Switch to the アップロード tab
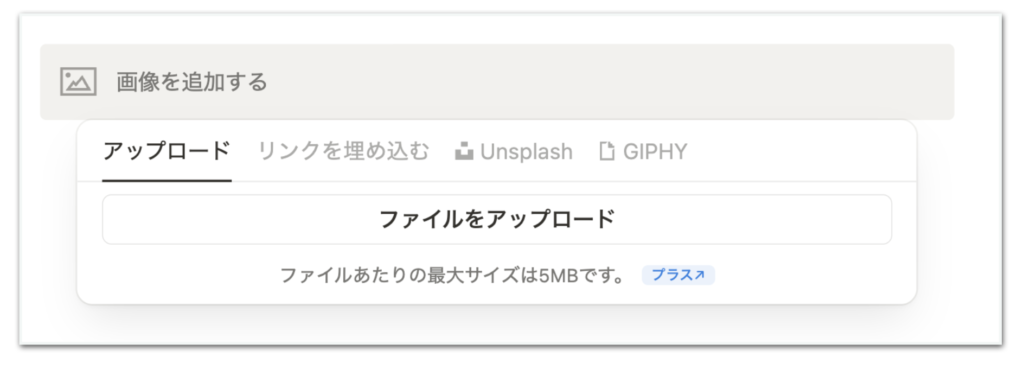Screen dimensions: 1024x370 point(167,151)
